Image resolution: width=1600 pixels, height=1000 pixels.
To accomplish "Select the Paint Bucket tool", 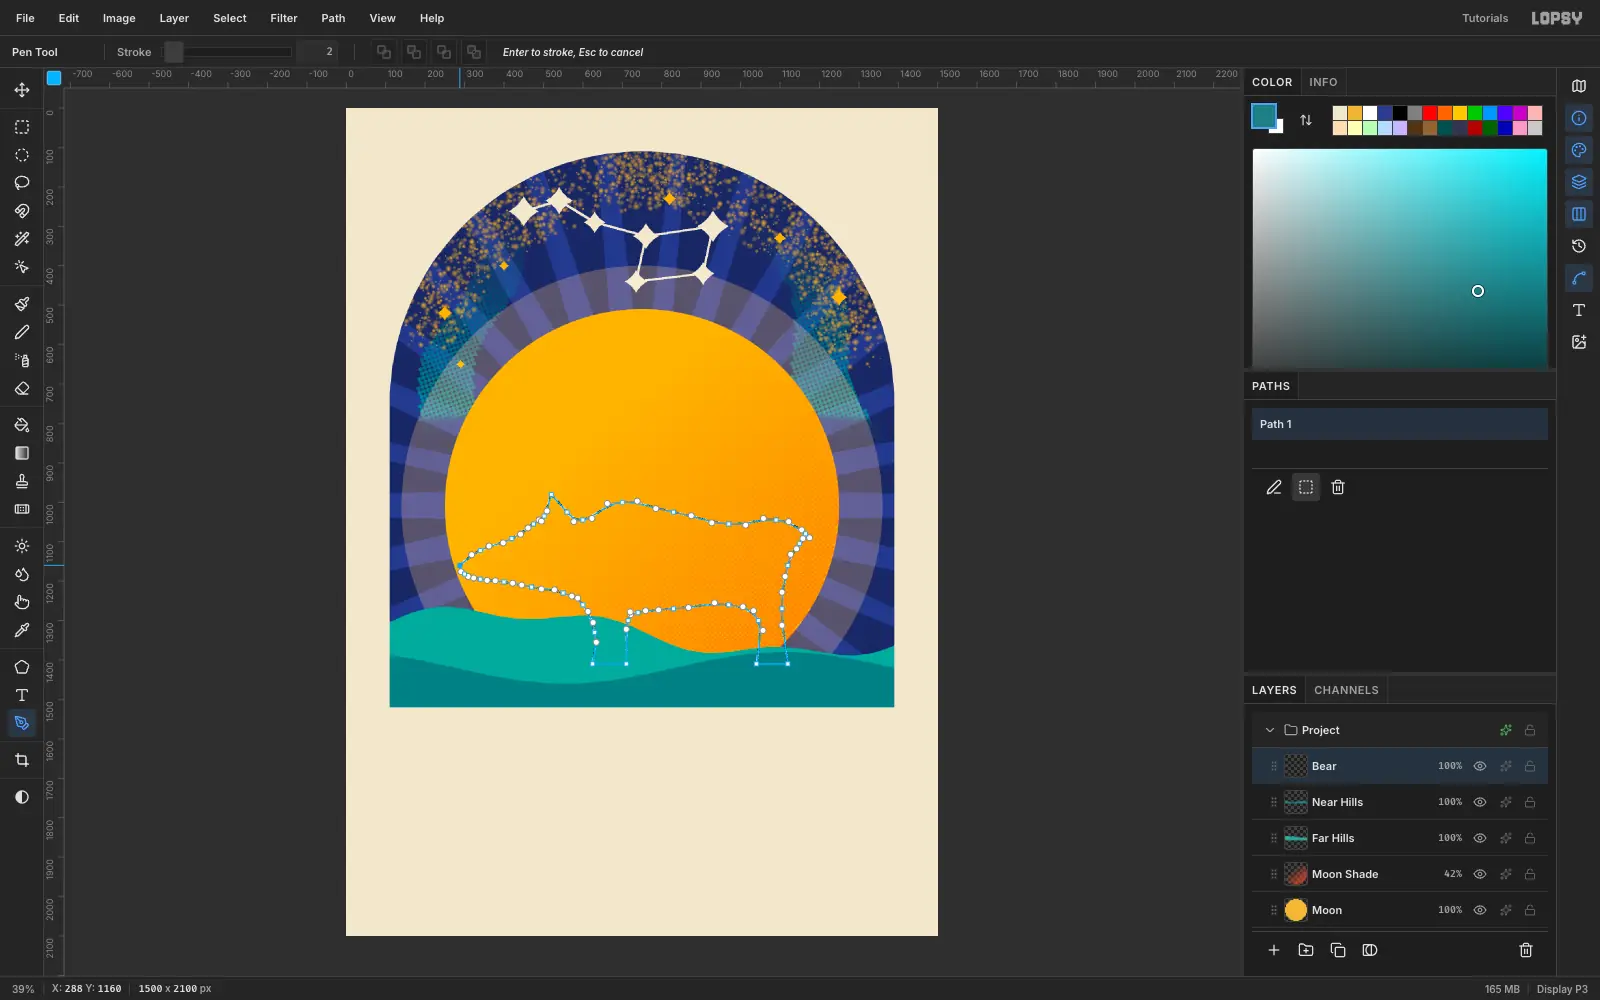I will [22, 425].
